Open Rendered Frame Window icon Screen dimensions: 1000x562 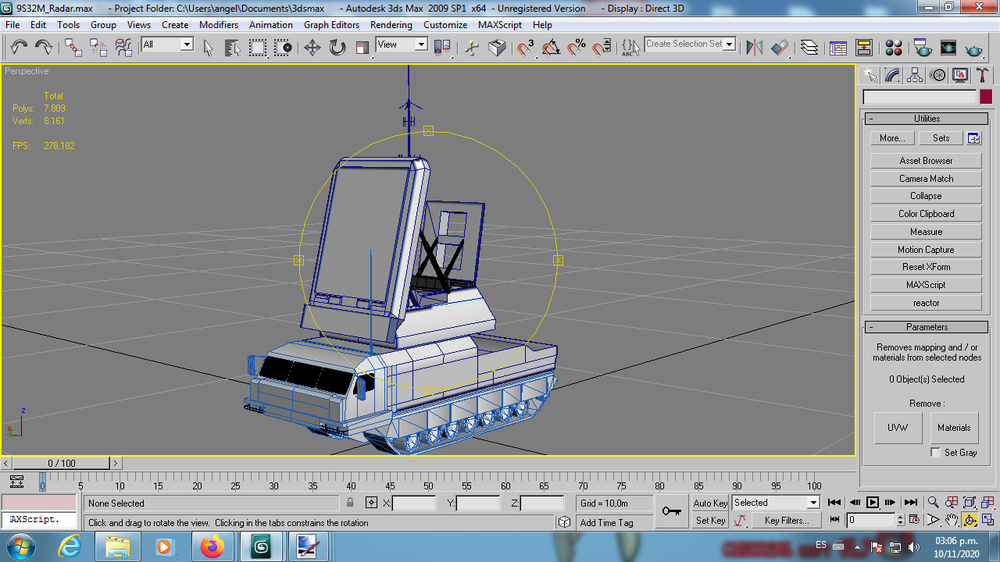pos(948,48)
